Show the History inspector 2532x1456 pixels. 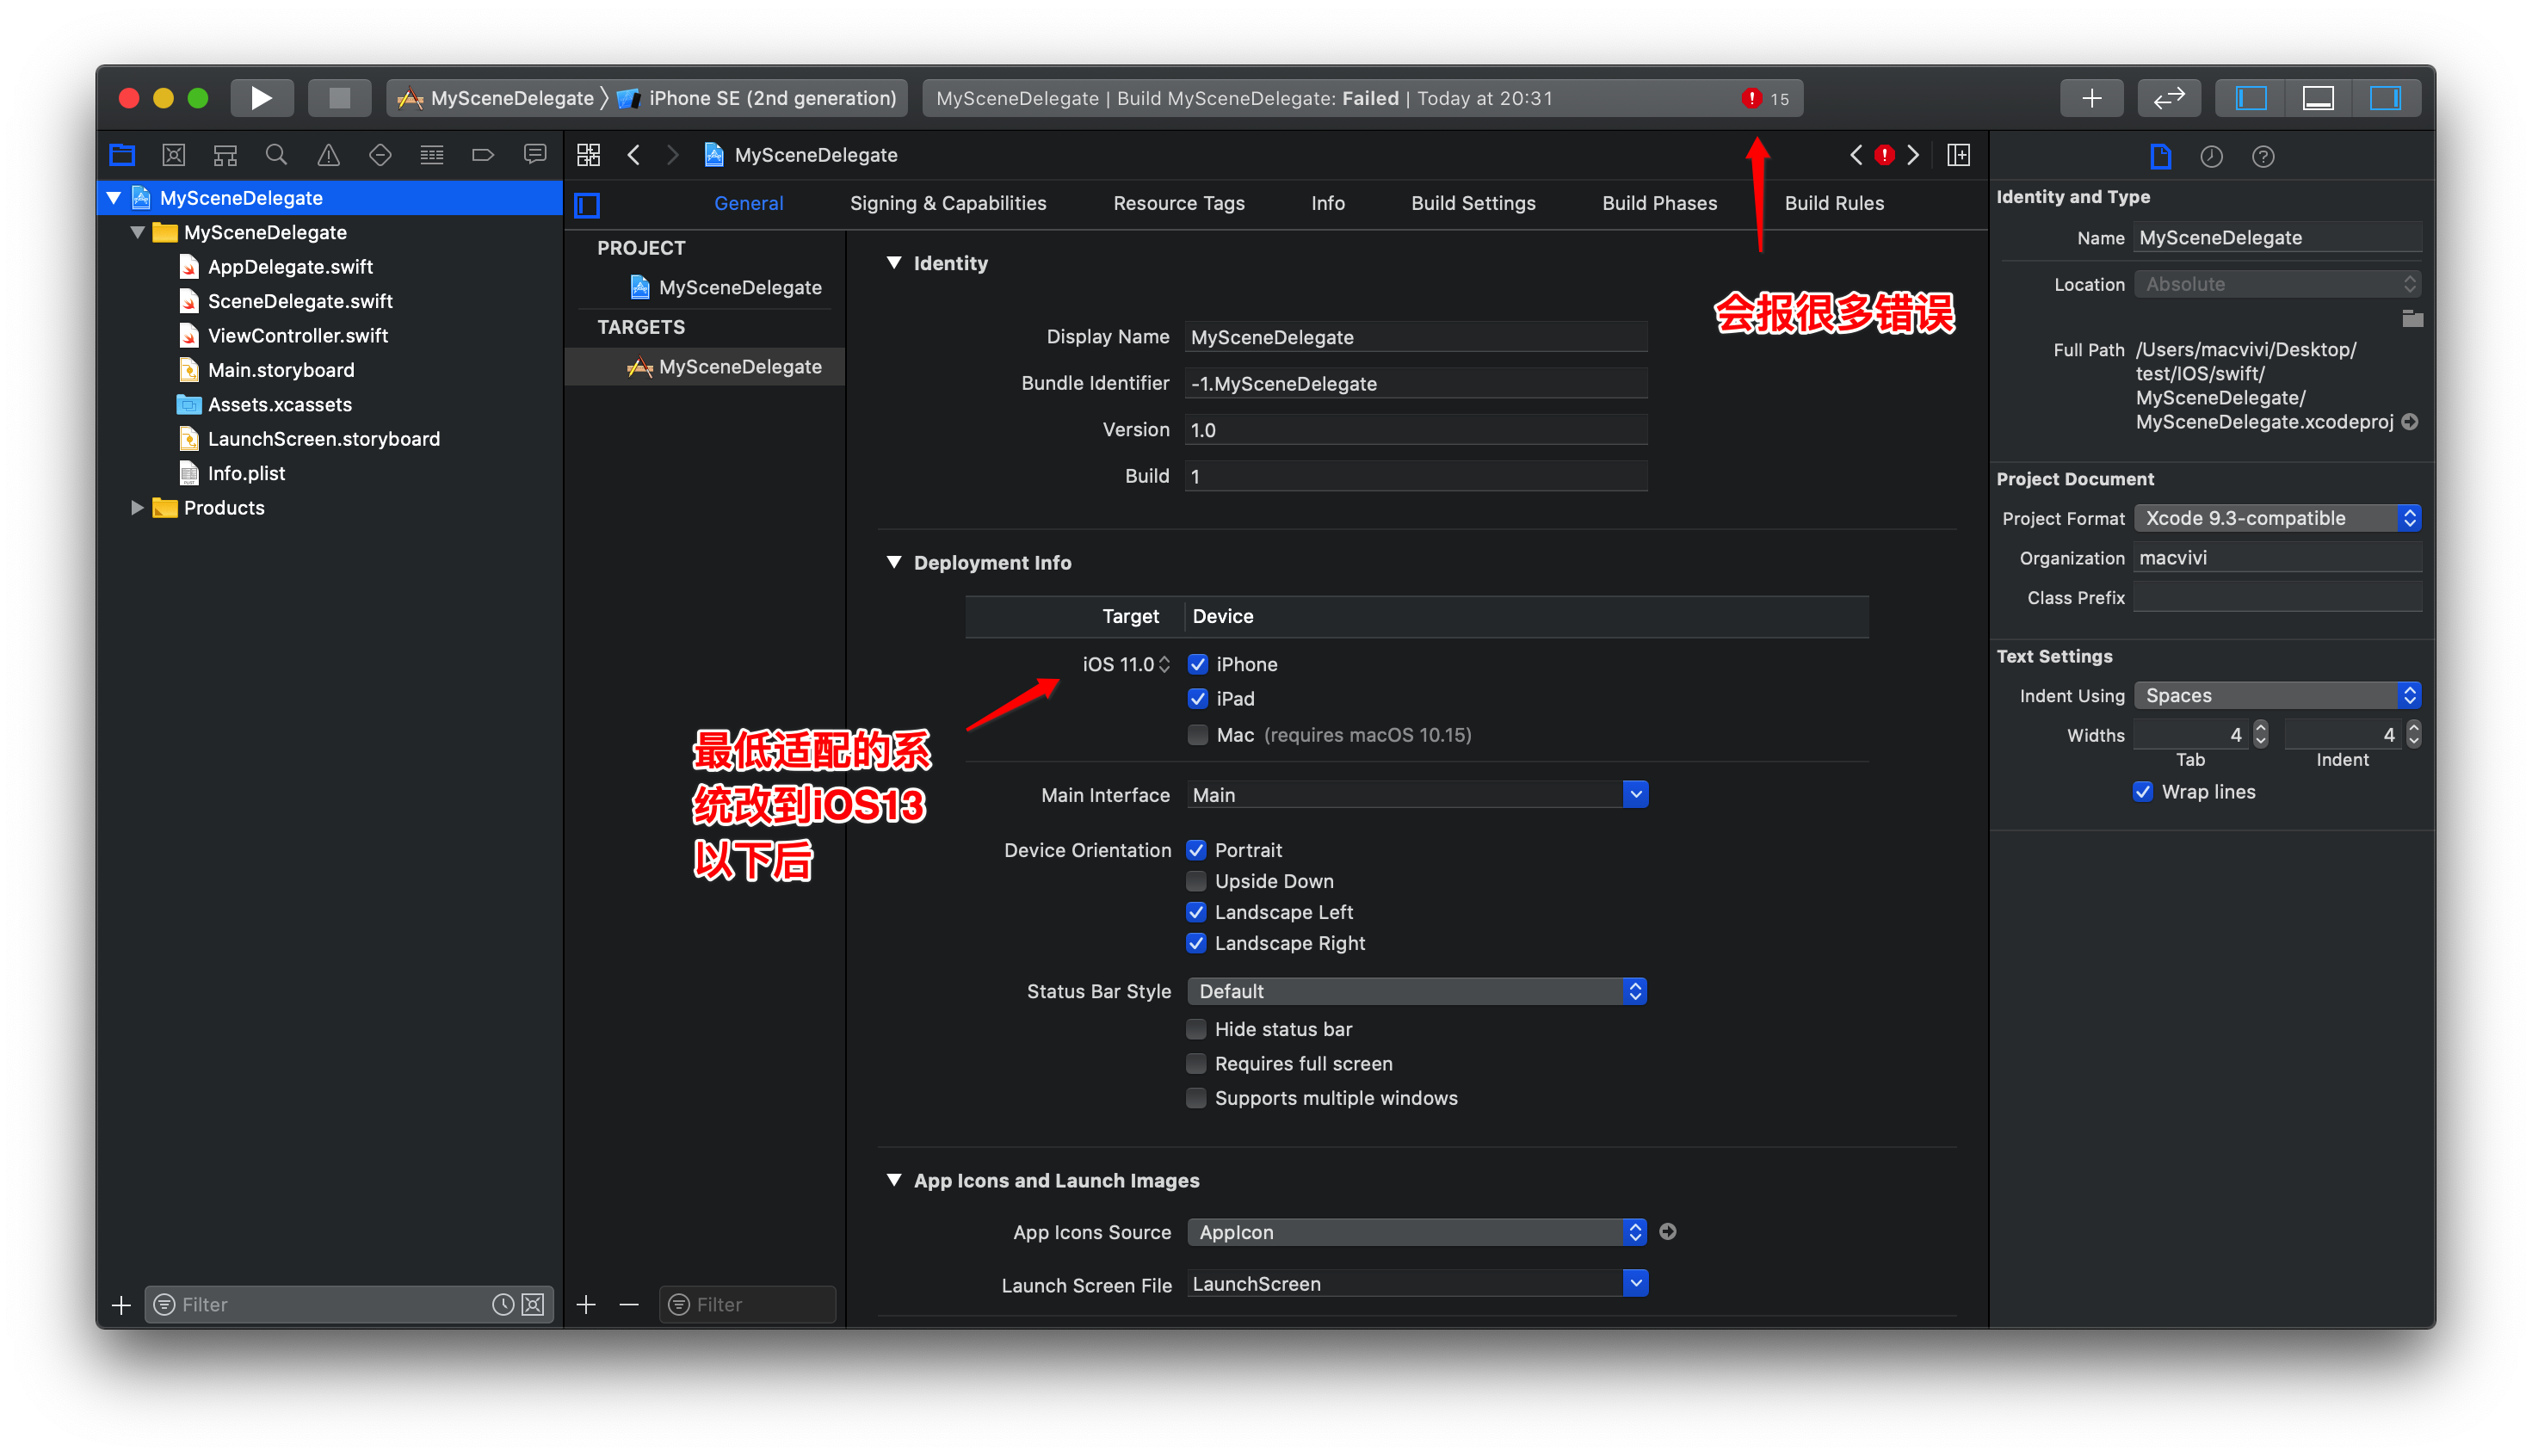click(x=2211, y=157)
